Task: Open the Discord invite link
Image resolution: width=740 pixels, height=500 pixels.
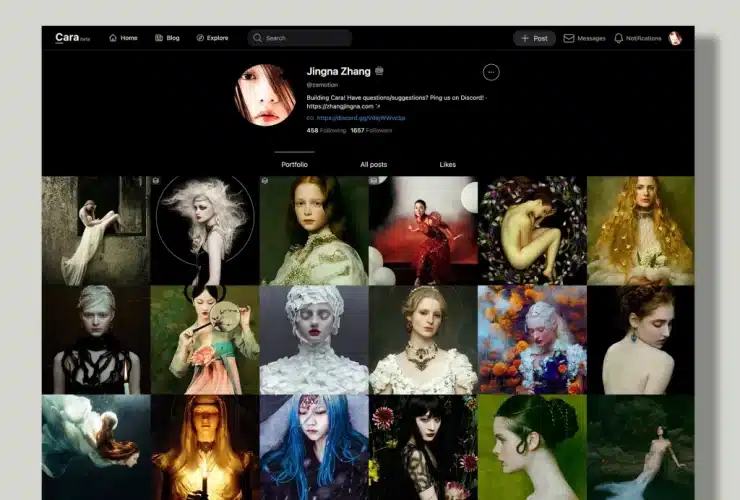Action: (x=360, y=118)
